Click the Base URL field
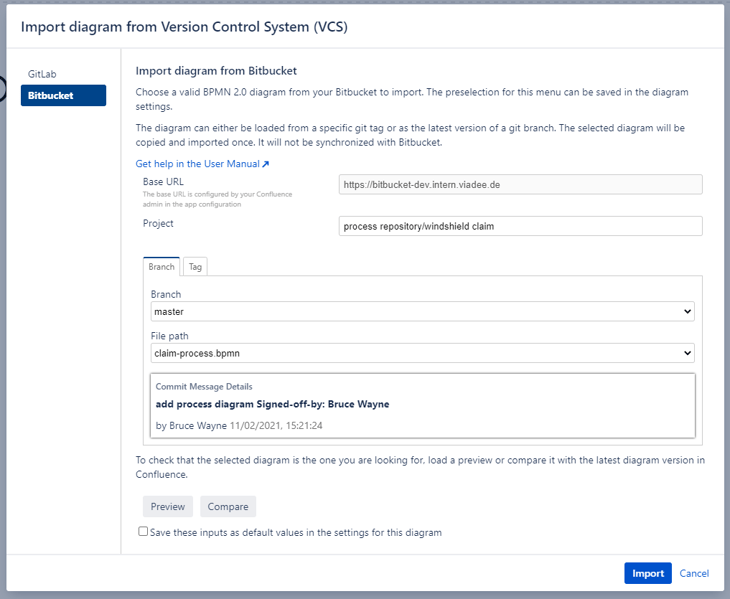 520,185
